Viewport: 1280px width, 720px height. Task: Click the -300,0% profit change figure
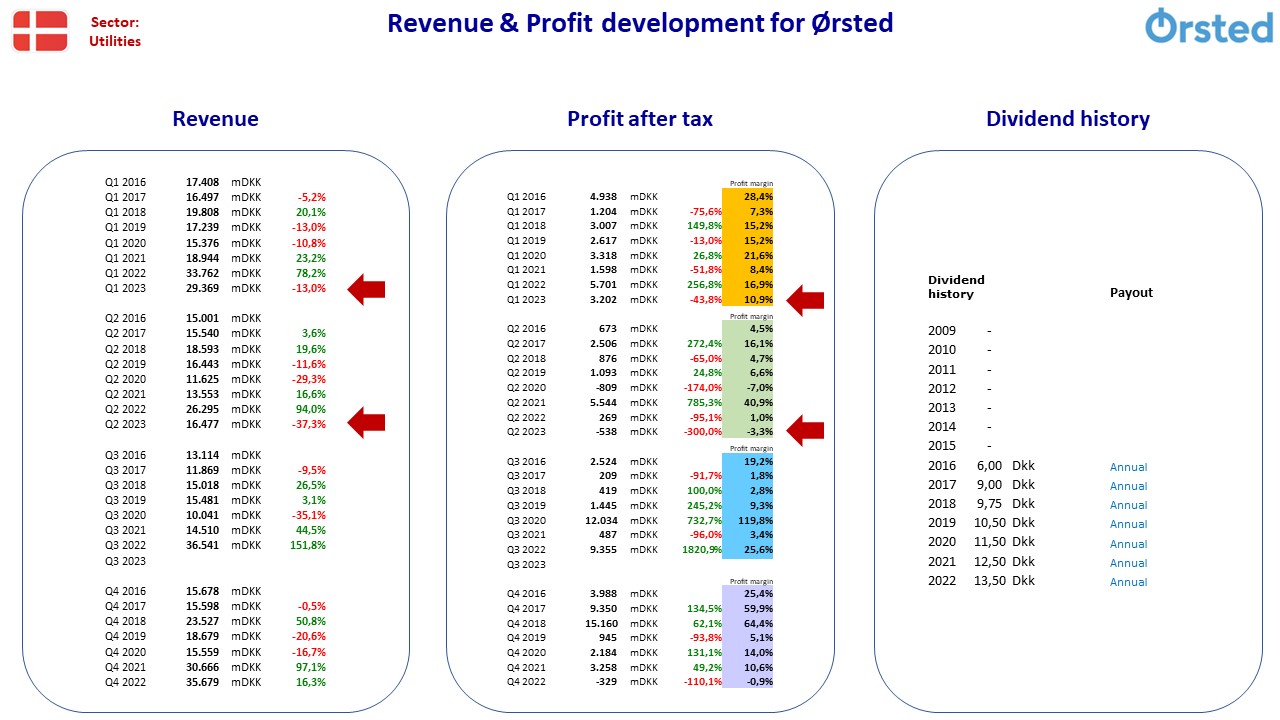point(702,432)
